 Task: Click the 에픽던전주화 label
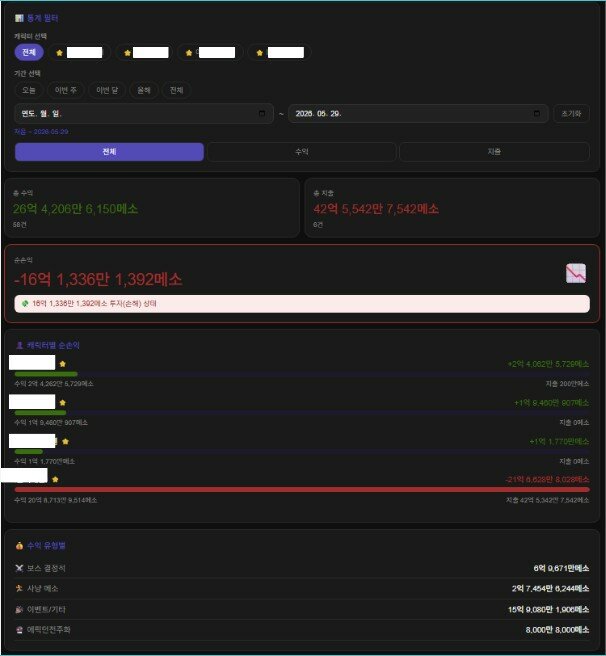point(49,630)
